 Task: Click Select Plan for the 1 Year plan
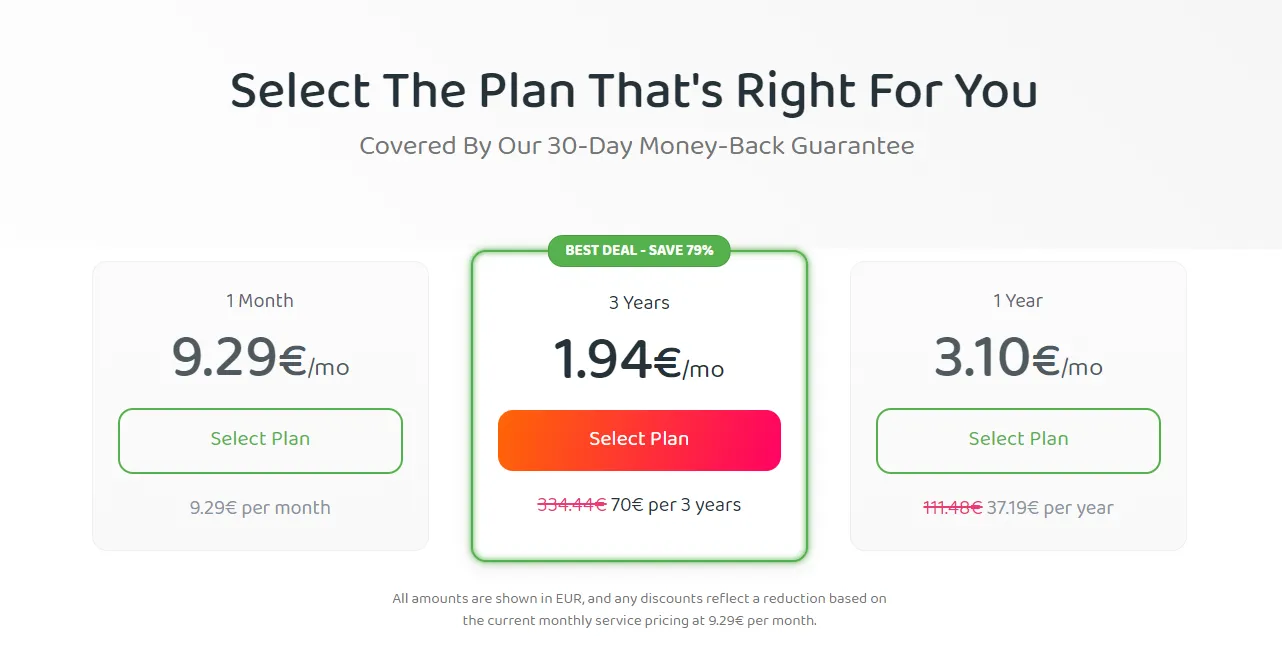1018,441
